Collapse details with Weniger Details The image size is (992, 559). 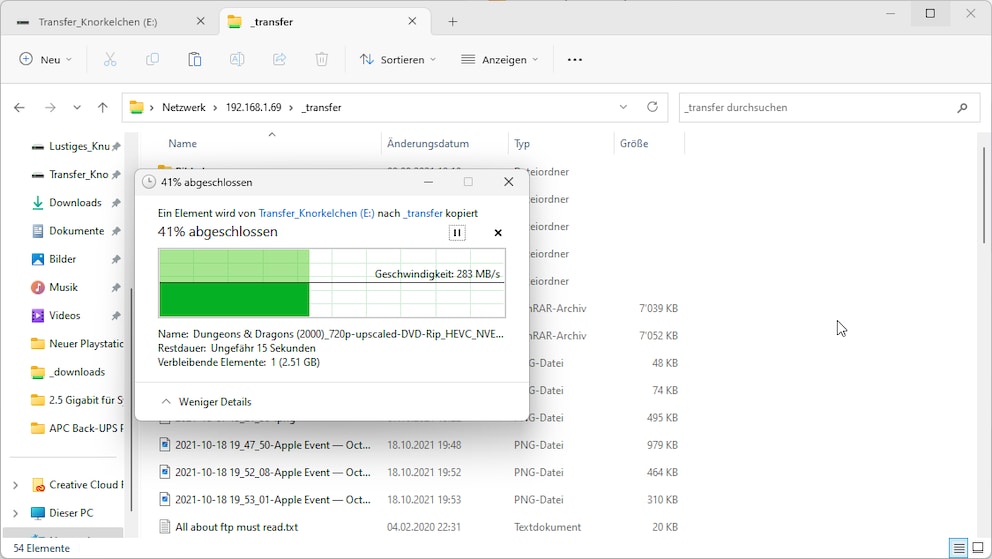[206, 402]
